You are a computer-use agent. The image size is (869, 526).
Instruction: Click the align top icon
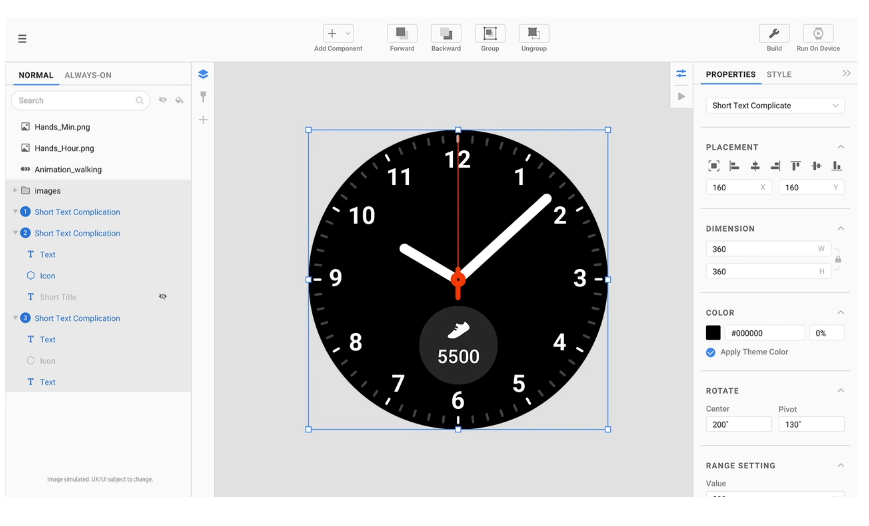coord(796,166)
